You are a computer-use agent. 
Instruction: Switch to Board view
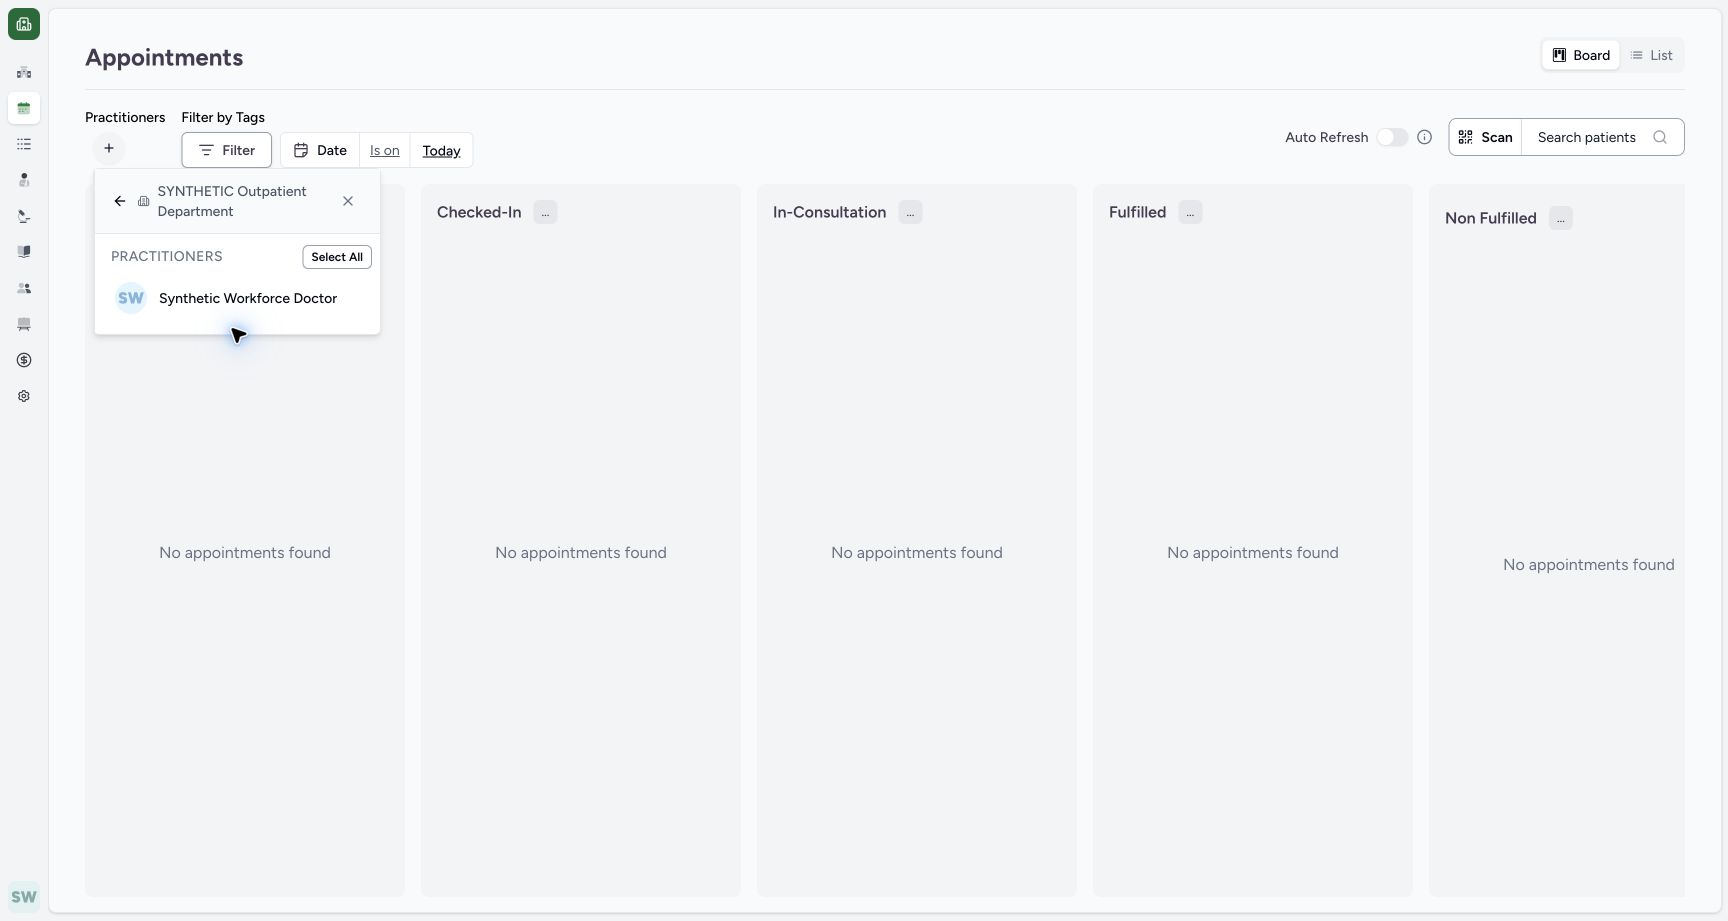[x=1581, y=55]
